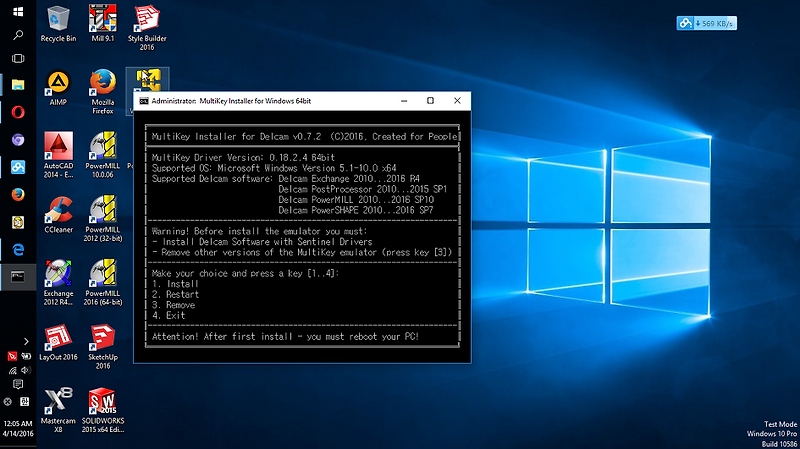Screen dimensions: 800x449
Task: Select the SOLIDWORKS 2015 desktop shortcut
Action: point(103,410)
